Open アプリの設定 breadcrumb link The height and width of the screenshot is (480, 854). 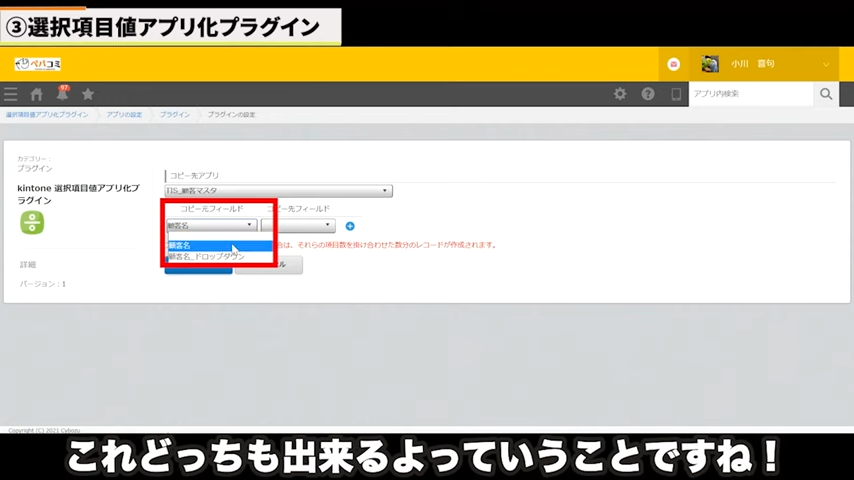pyautogui.click(x=124, y=115)
